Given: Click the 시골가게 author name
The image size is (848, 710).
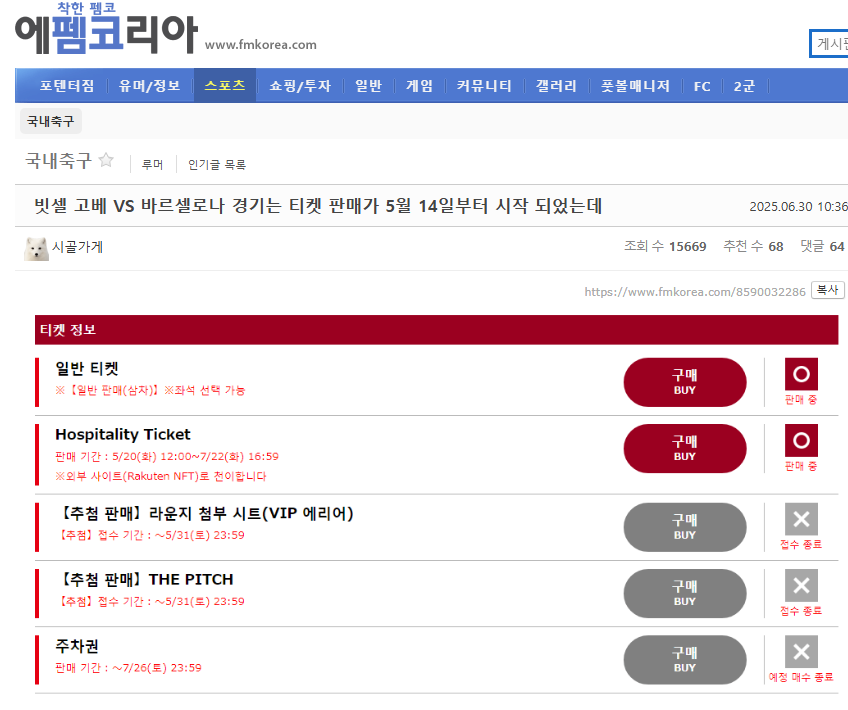Looking at the screenshot, I should pyautogui.click(x=77, y=247).
